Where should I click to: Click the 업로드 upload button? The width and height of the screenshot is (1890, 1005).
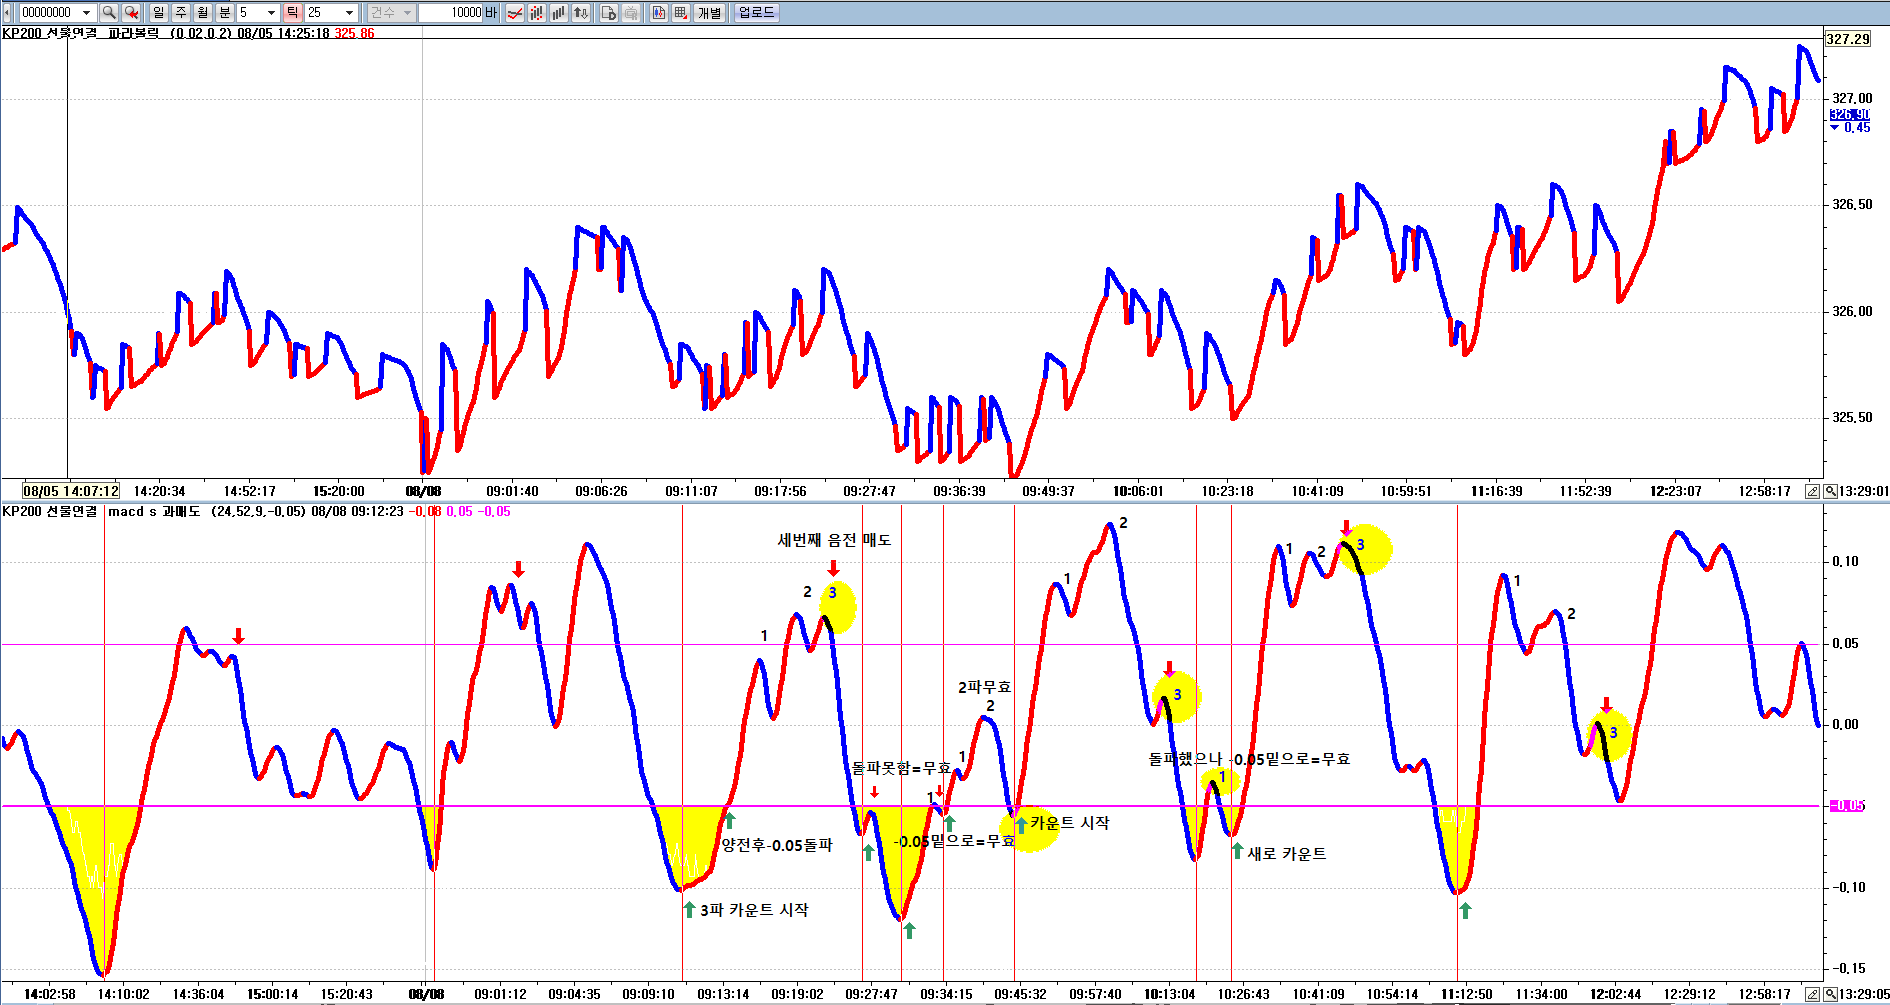tap(756, 13)
